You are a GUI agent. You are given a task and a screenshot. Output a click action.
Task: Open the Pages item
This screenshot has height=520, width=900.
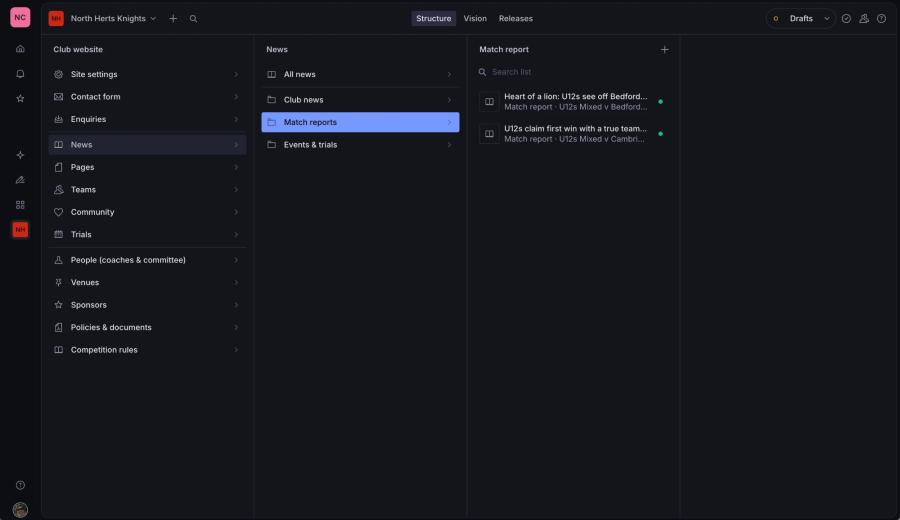coord(148,167)
